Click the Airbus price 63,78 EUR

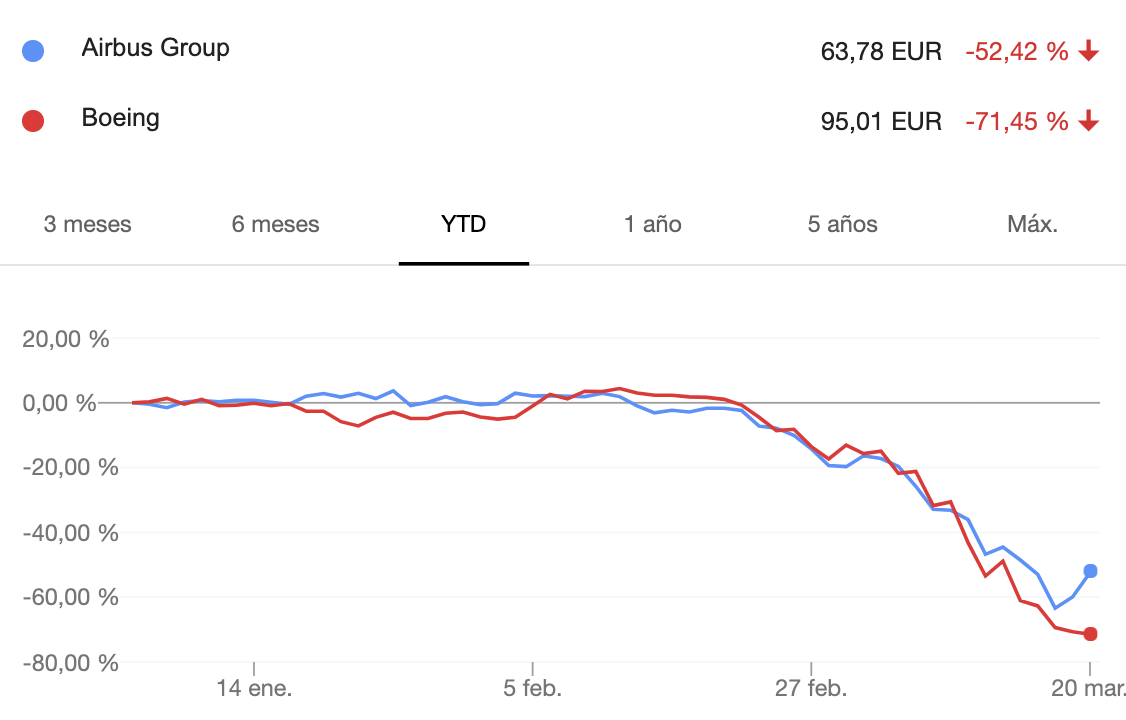tap(880, 52)
